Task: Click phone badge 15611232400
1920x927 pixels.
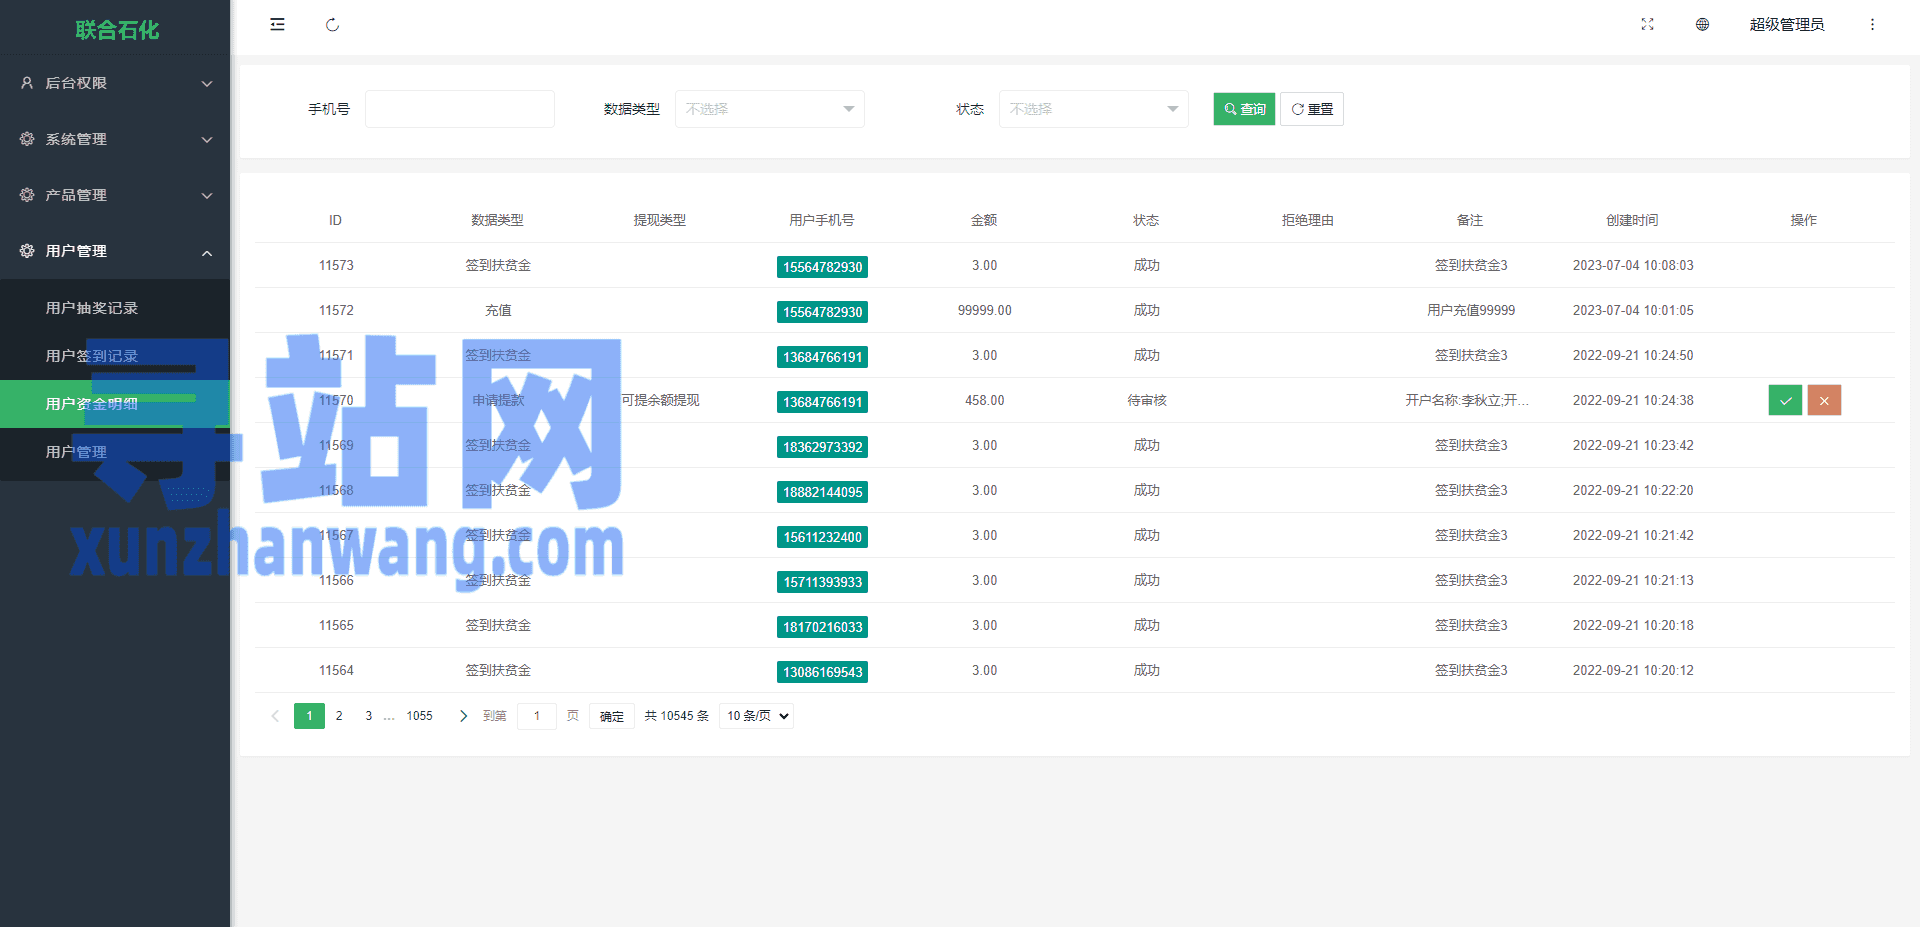Action: pos(822,537)
